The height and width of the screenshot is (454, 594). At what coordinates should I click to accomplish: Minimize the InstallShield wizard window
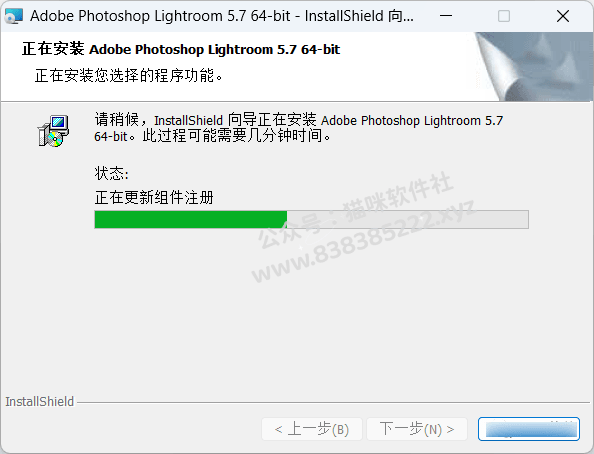pos(446,16)
